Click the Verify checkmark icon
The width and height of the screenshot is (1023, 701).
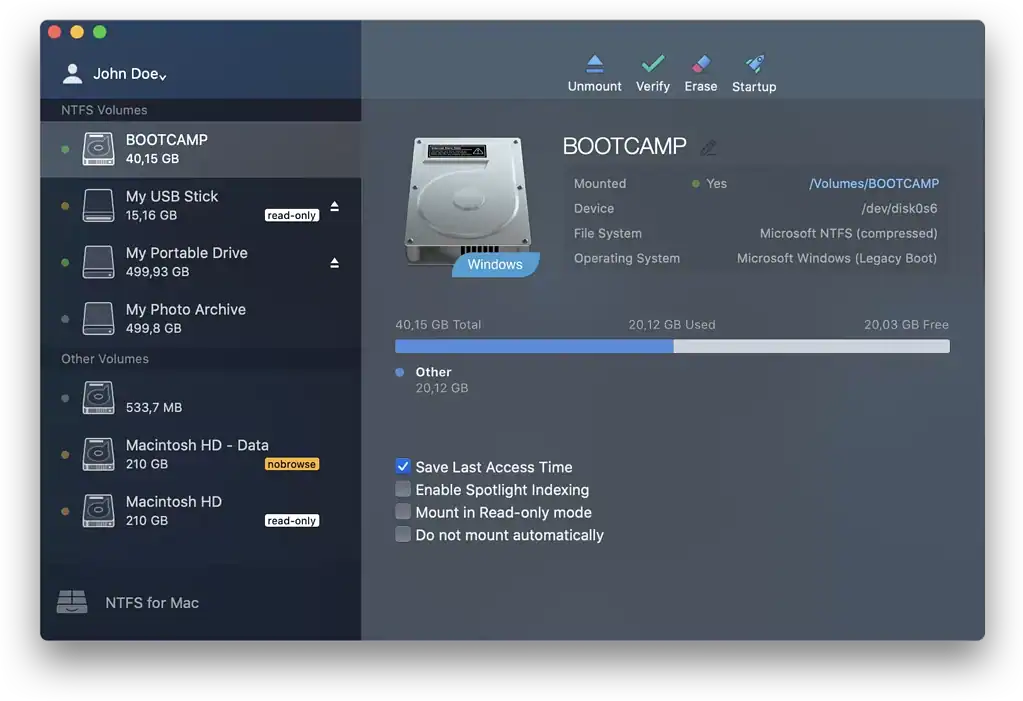point(652,66)
